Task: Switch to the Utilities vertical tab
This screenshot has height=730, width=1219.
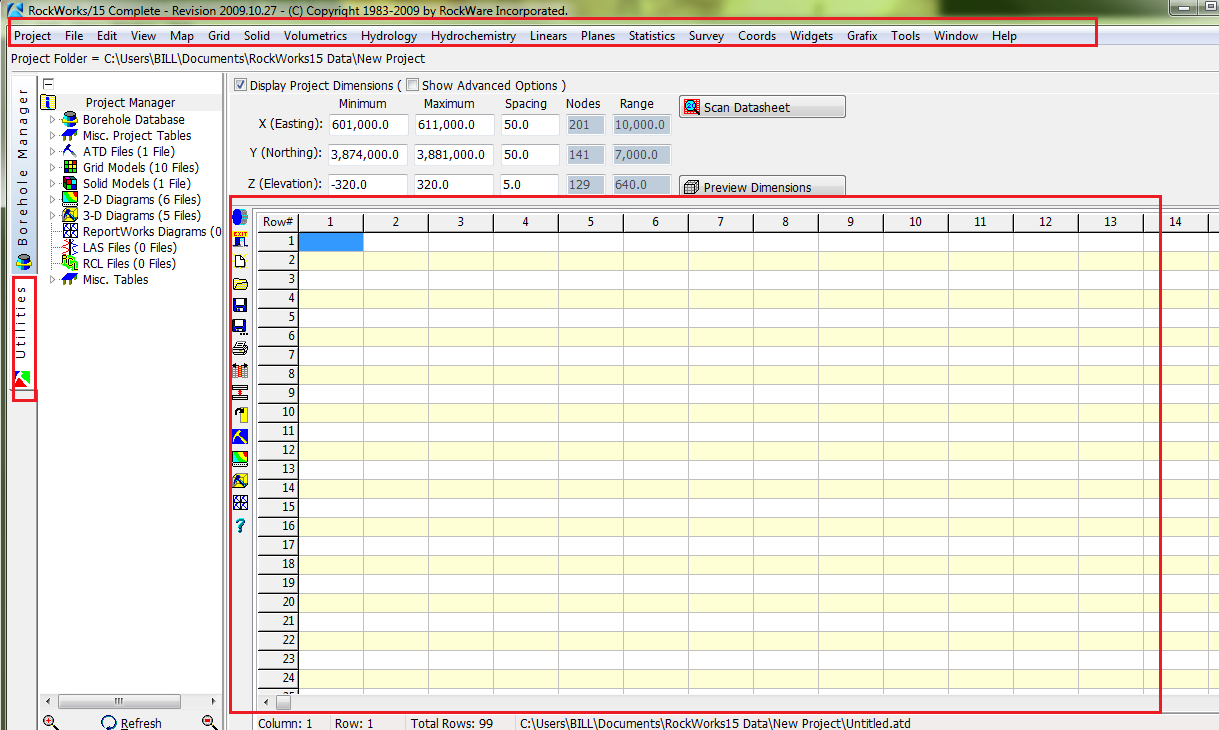Action: pyautogui.click(x=23, y=336)
